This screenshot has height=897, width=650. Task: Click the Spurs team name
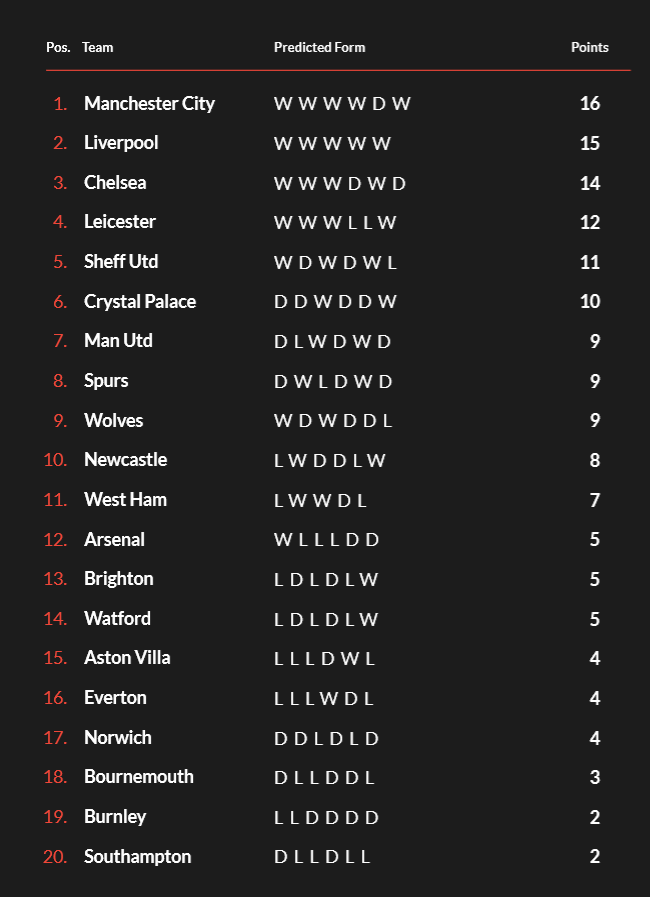coord(106,381)
